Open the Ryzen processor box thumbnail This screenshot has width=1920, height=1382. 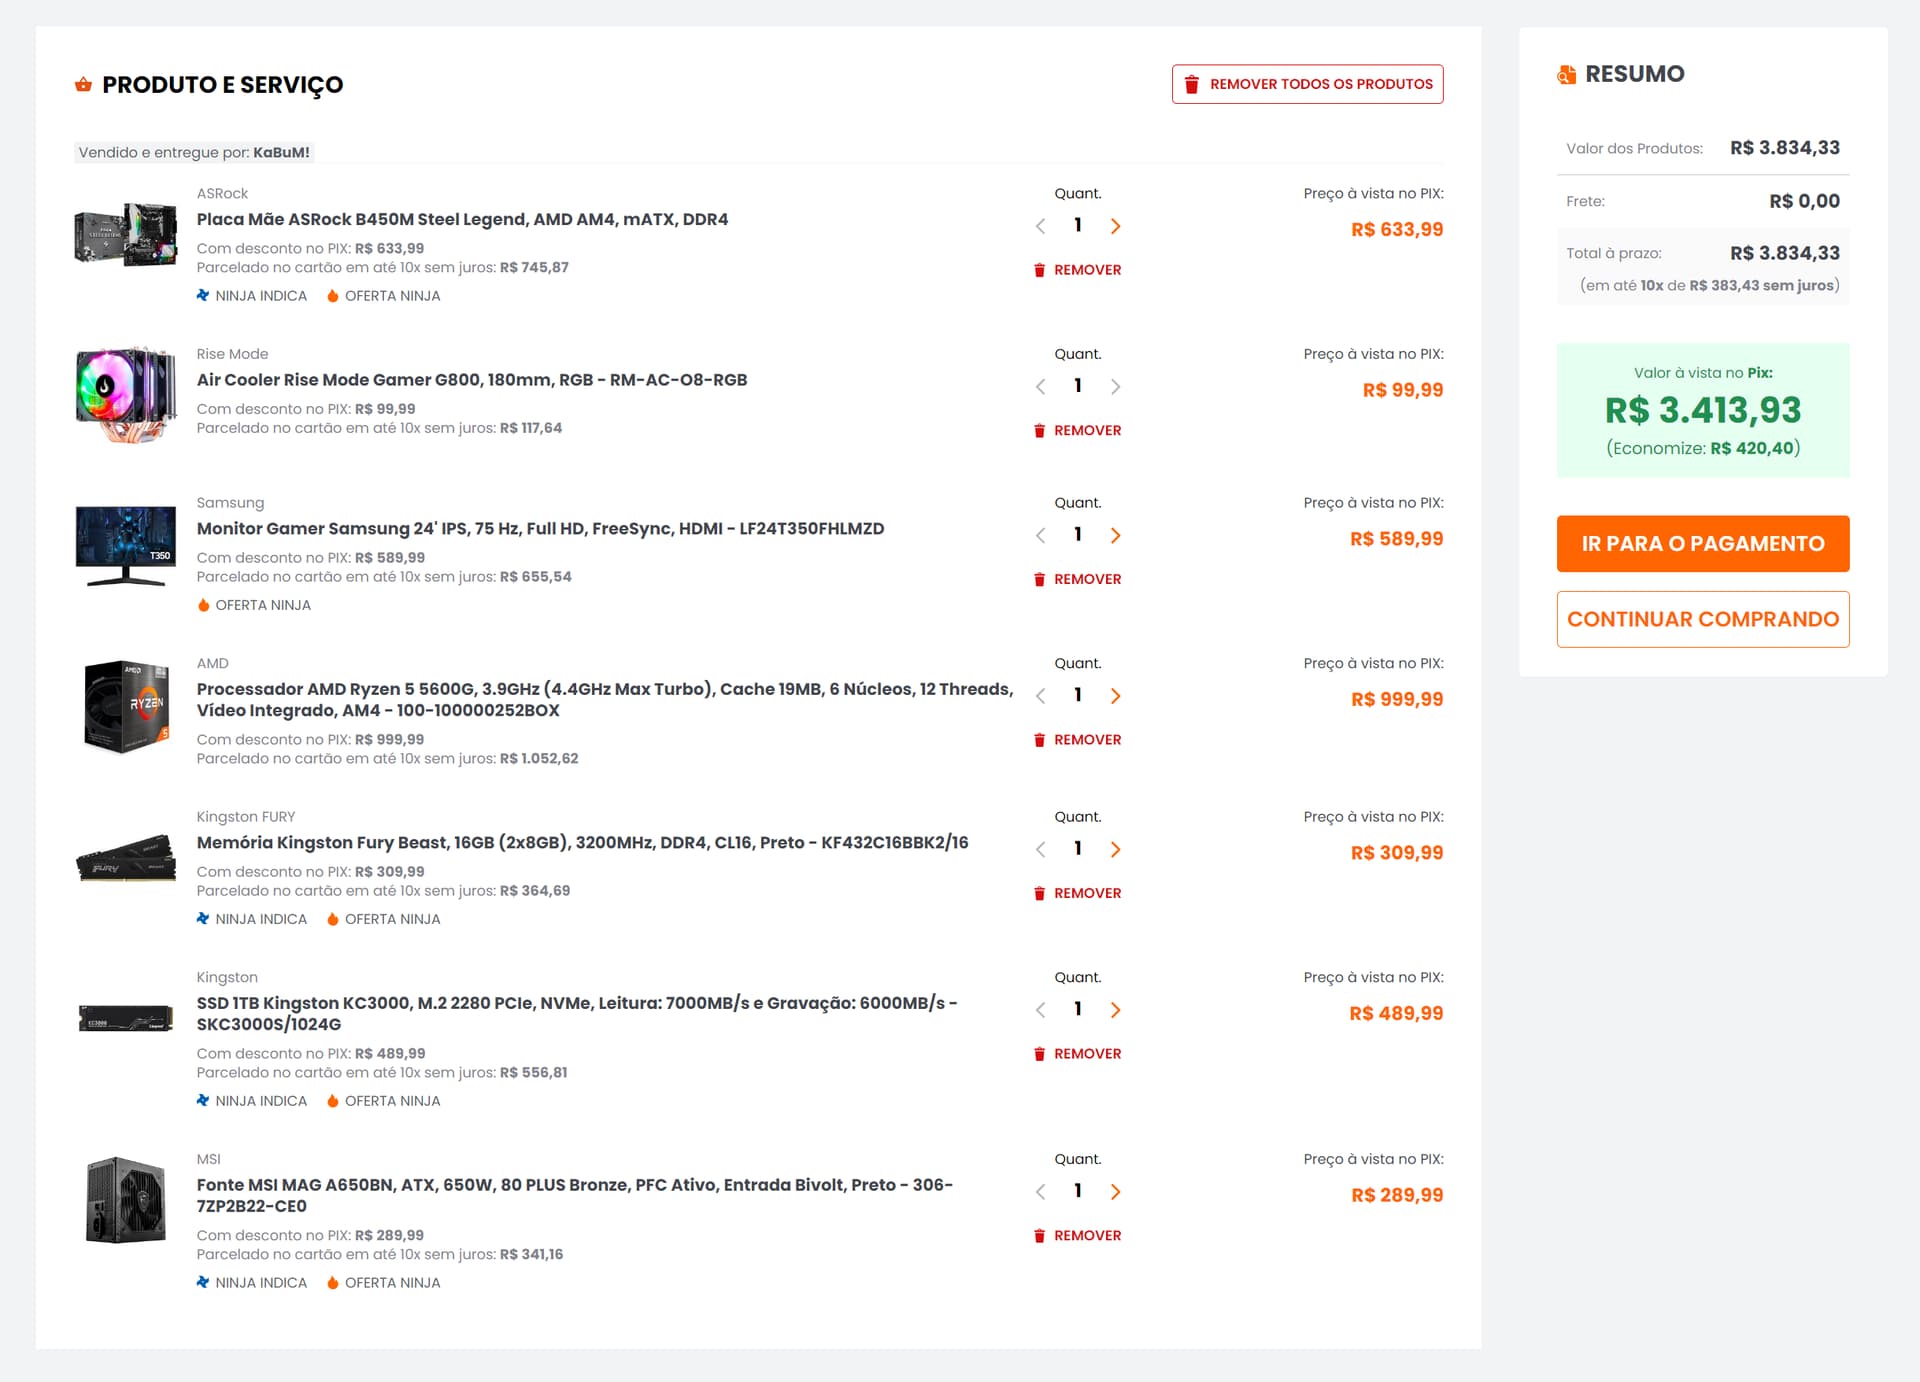[x=126, y=706]
